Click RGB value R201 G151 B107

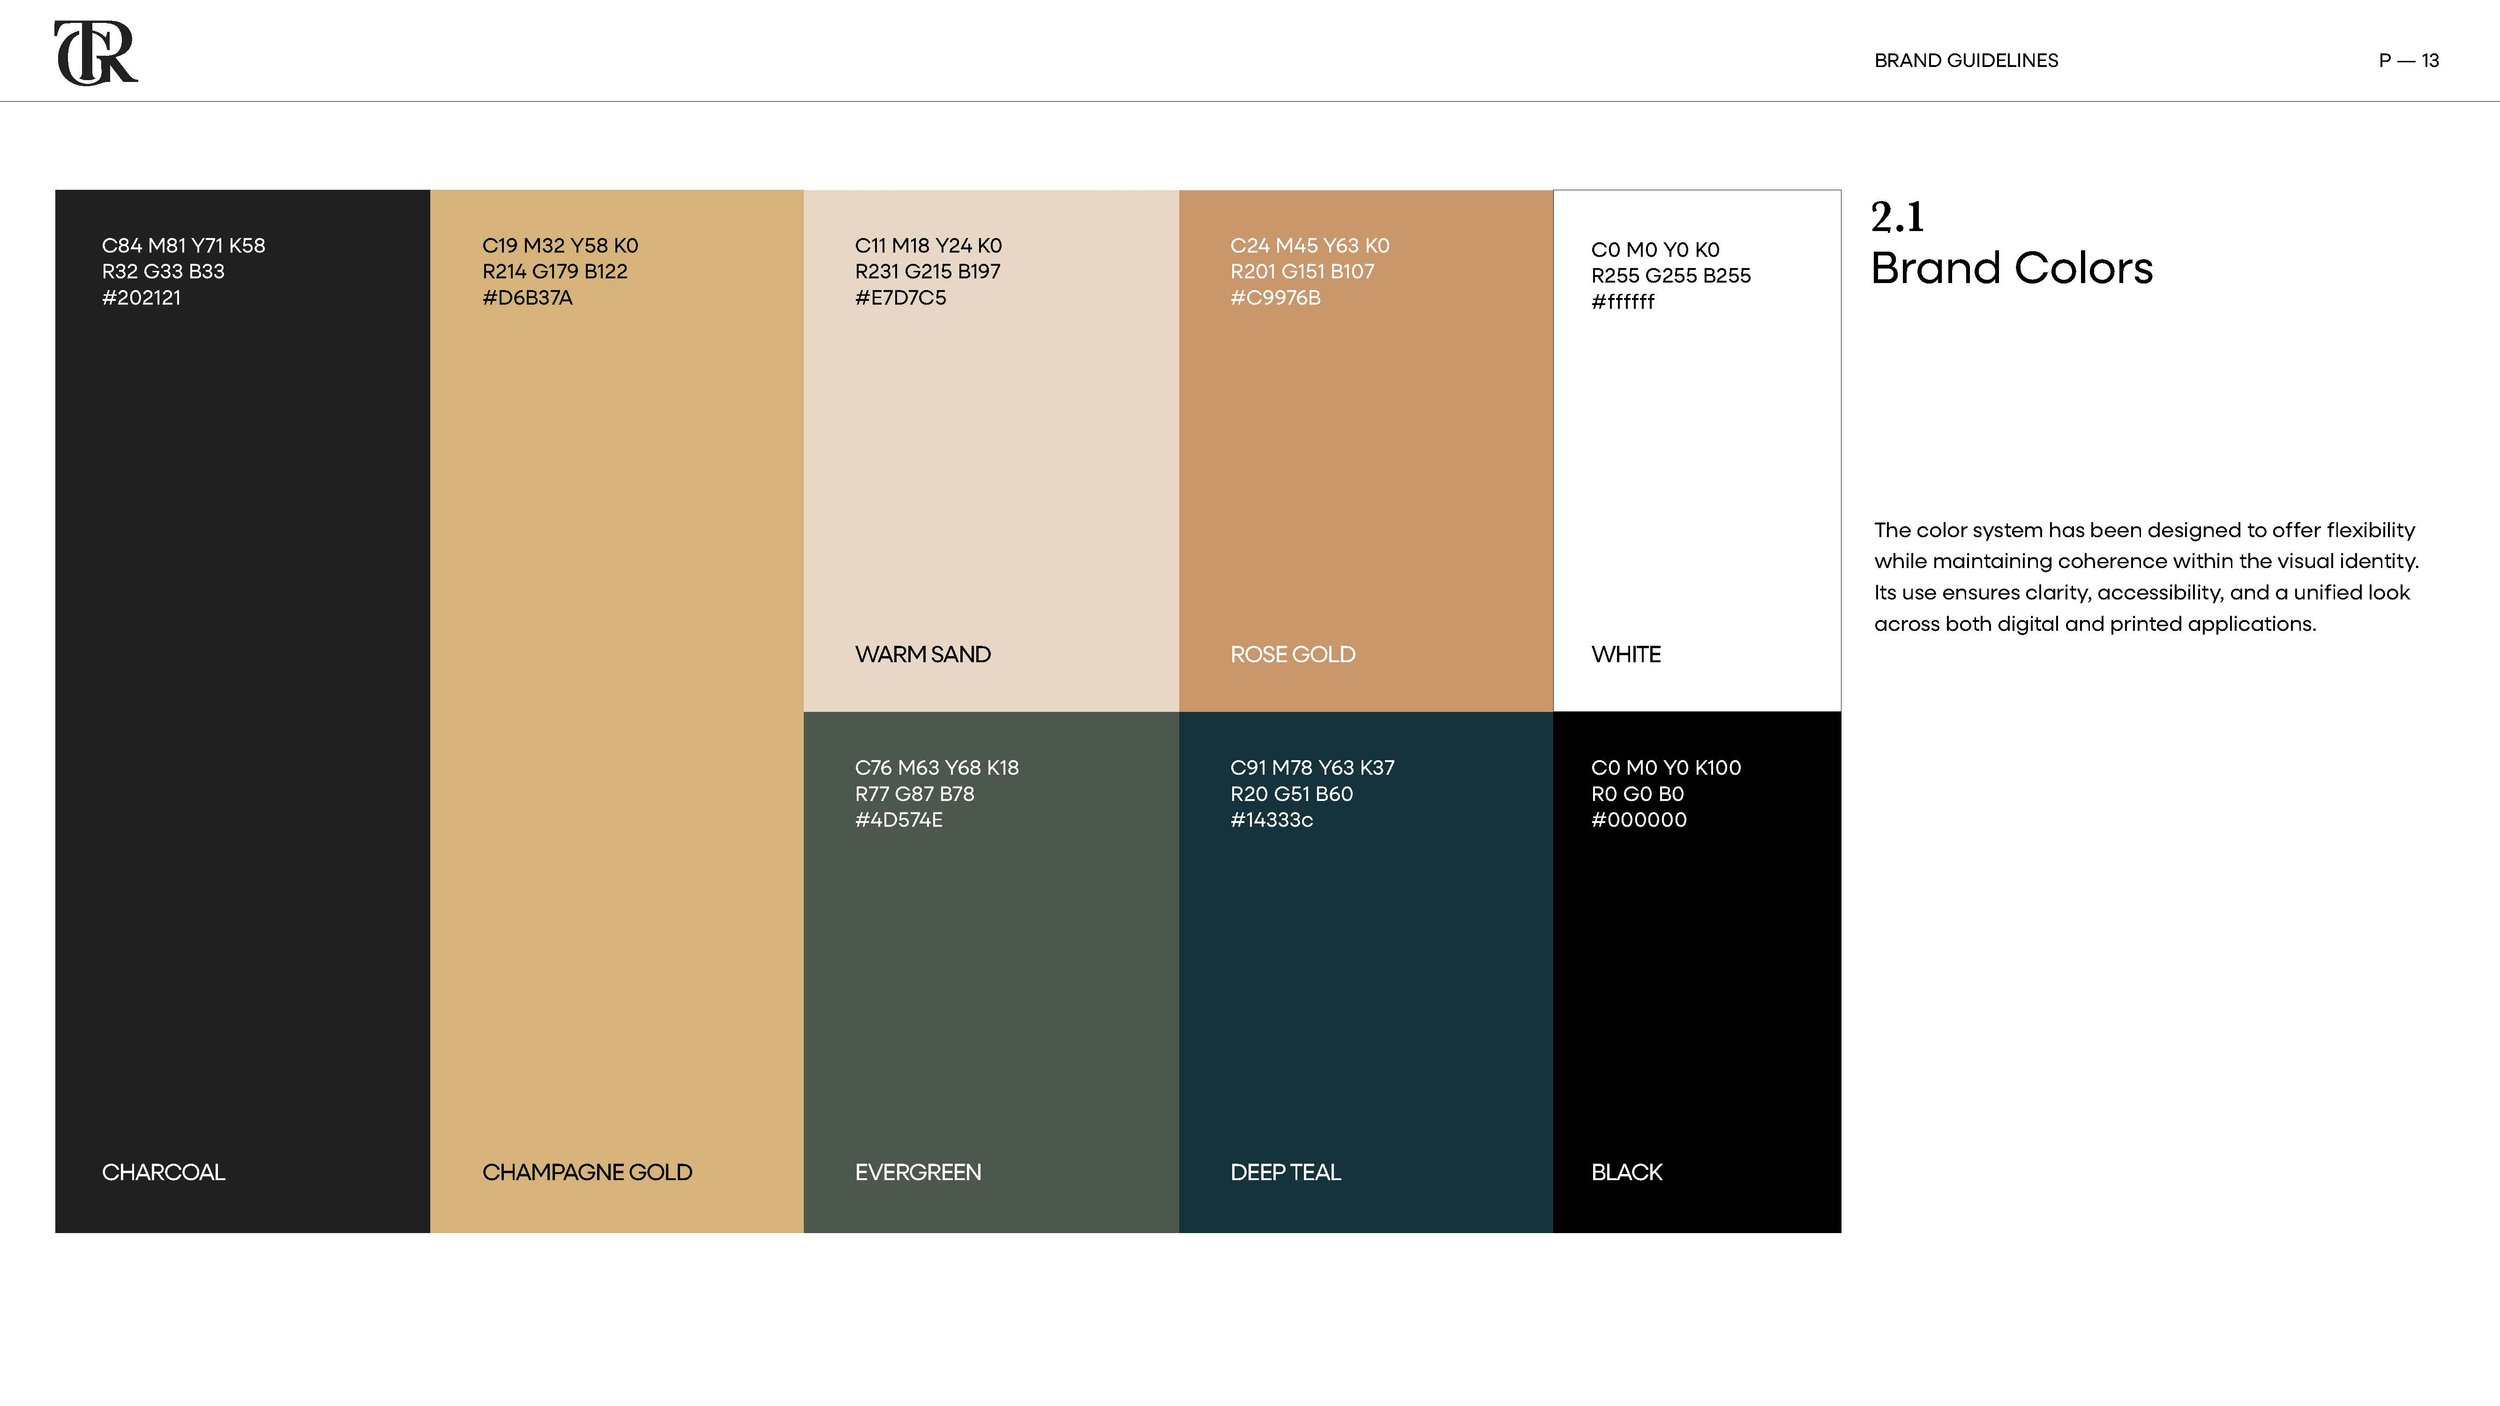1302,272
